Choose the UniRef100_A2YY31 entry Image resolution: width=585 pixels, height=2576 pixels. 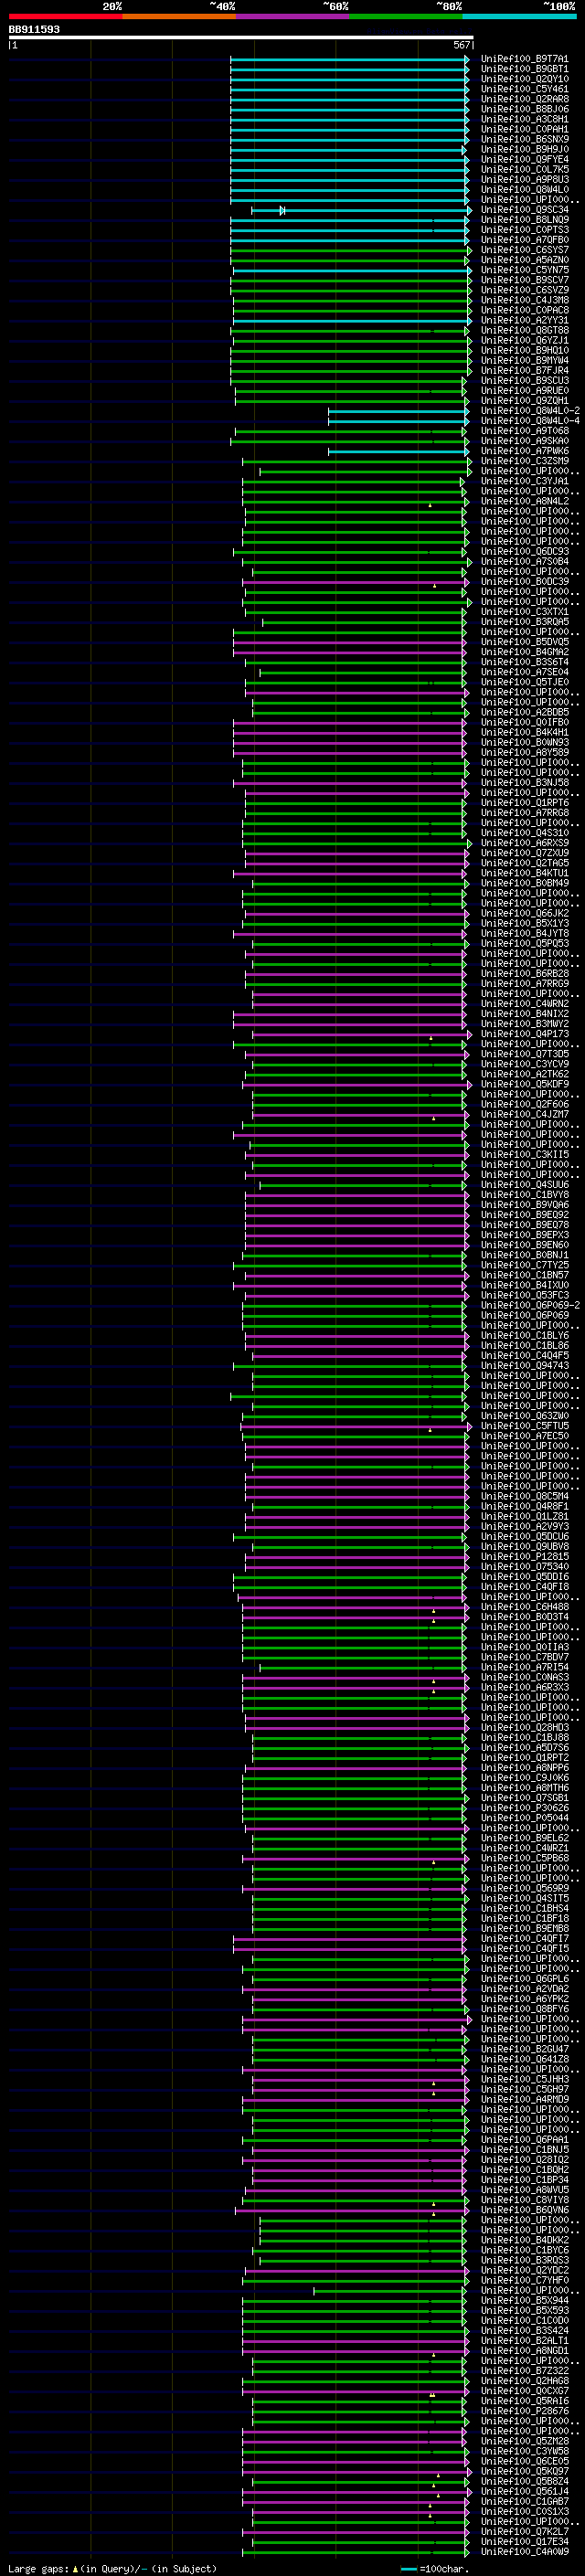(x=525, y=320)
